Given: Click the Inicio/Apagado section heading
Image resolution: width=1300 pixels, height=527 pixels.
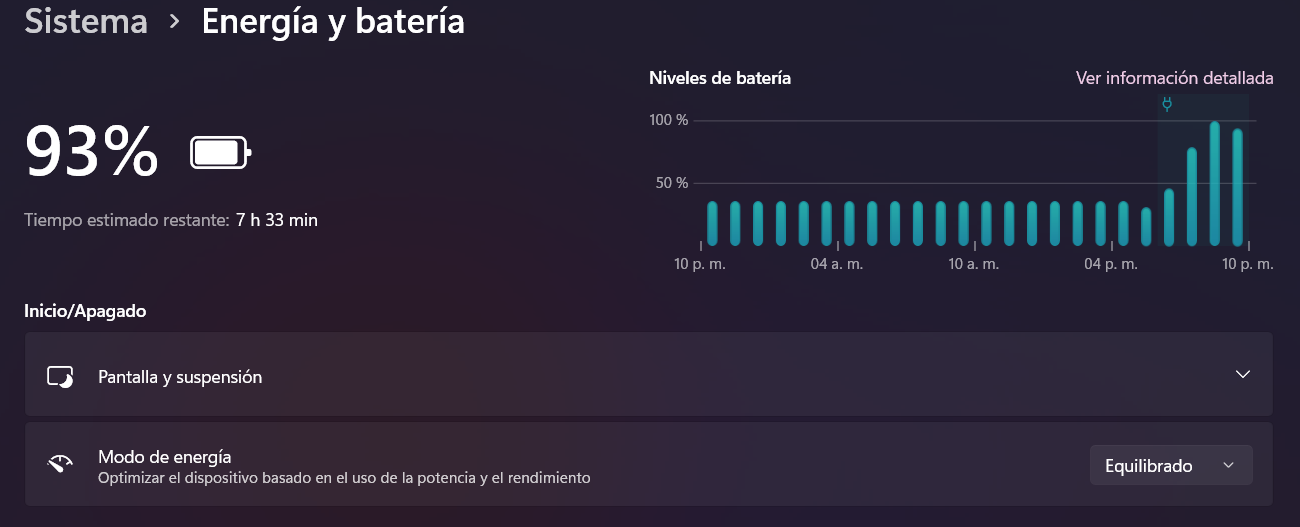Looking at the screenshot, I should (x=85, y=311).
